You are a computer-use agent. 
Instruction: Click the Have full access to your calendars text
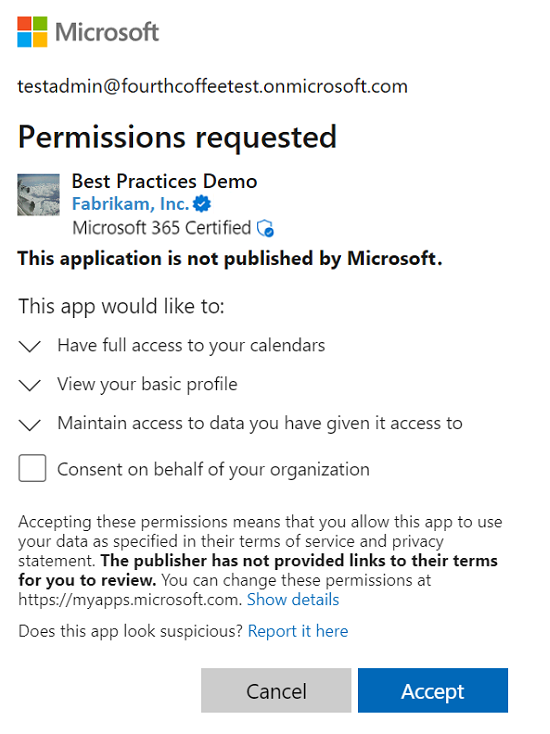click(191, 345)
